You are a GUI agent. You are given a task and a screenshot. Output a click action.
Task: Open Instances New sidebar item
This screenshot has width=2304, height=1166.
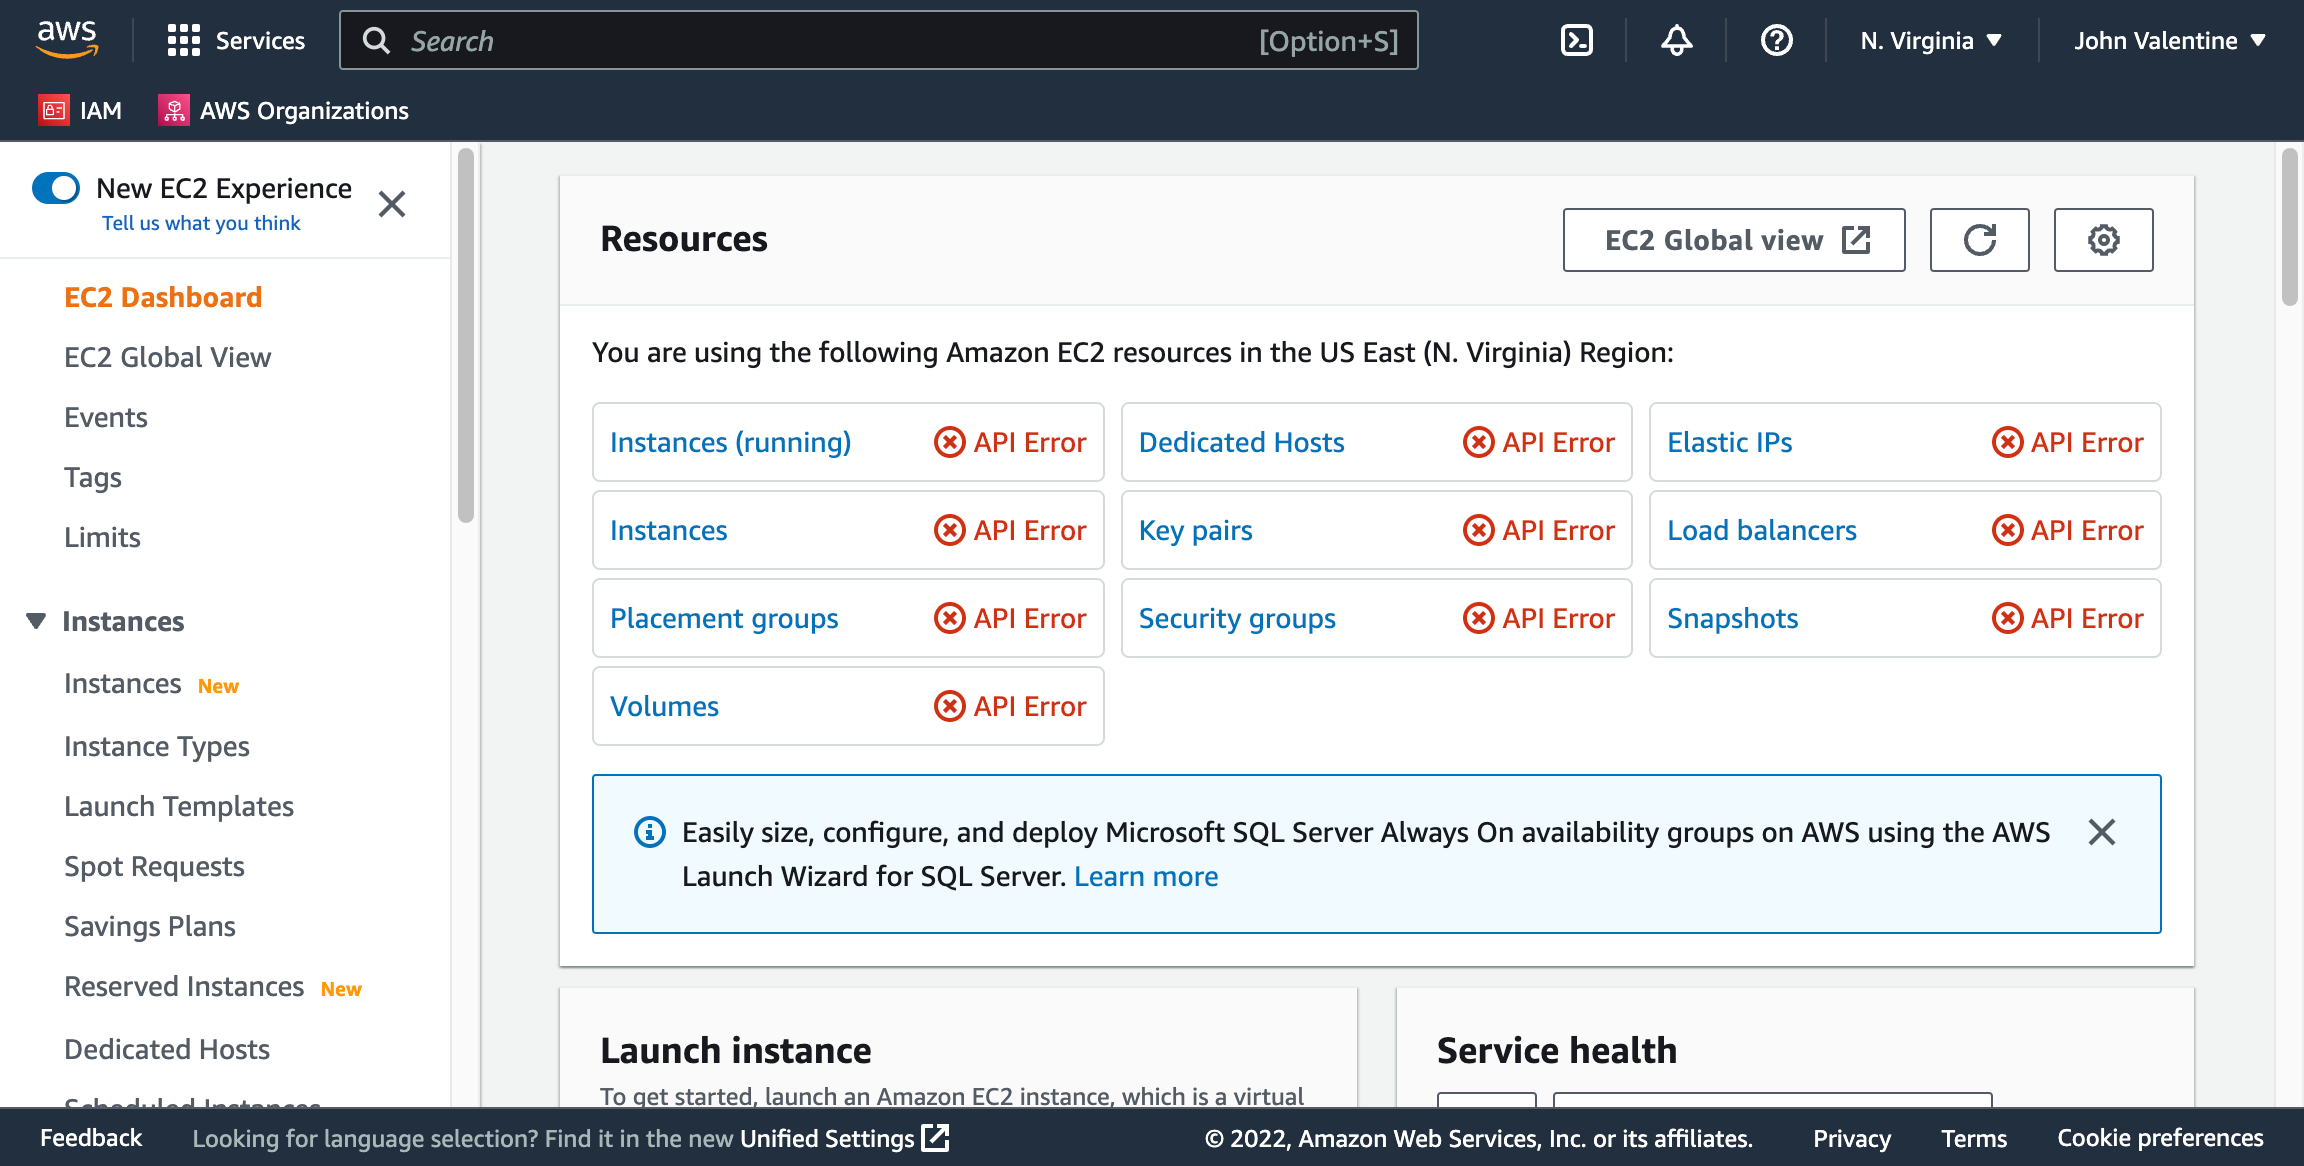pos(123,683)
